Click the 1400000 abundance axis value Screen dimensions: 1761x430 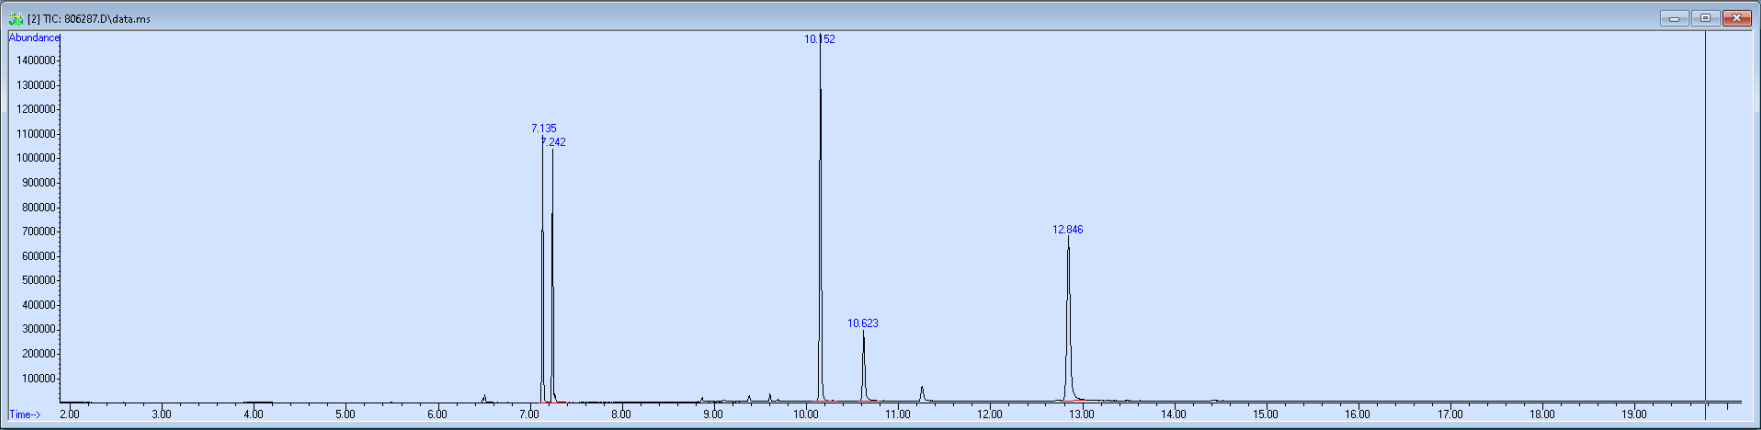pos(35,60)
